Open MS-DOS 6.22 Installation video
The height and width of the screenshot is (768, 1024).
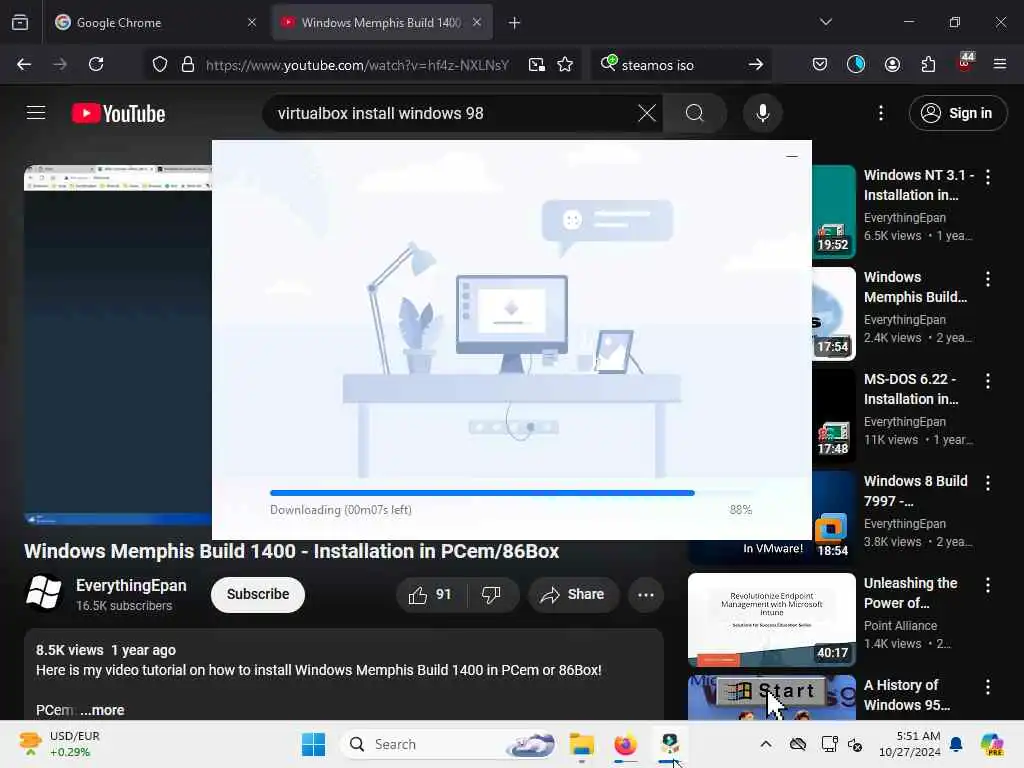click(911, 389)
